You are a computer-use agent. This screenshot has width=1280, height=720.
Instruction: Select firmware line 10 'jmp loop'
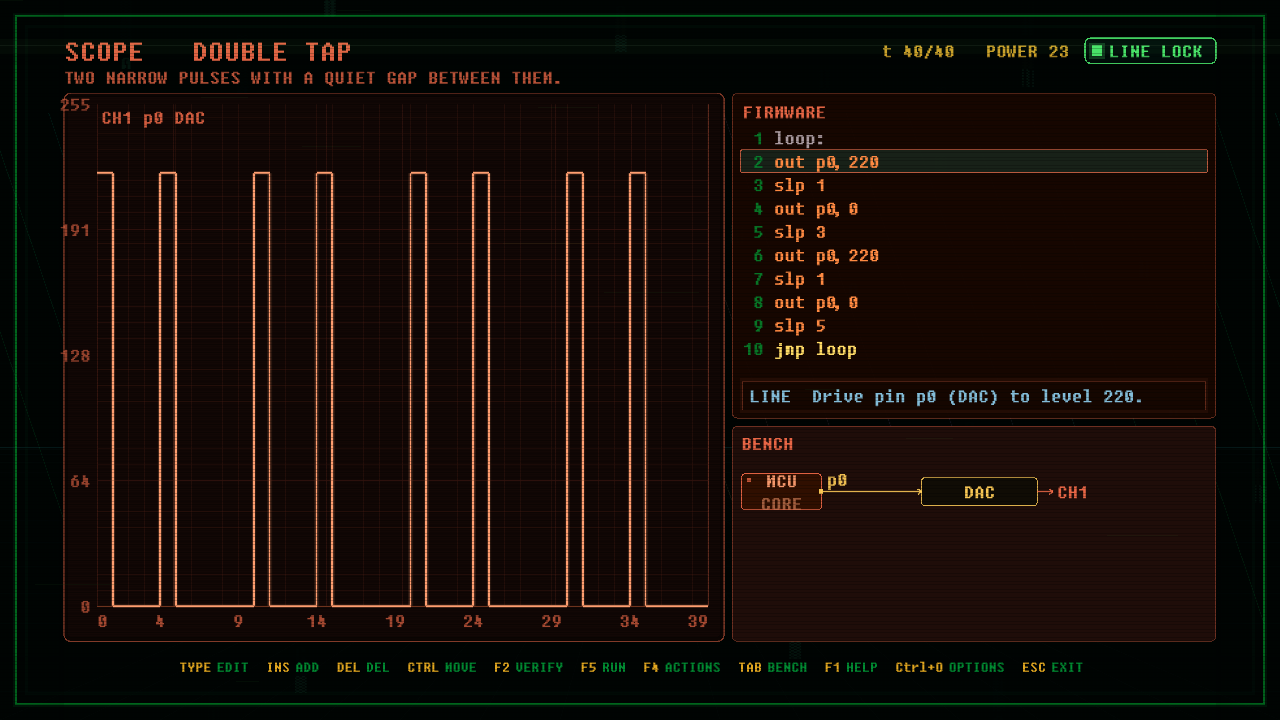point(974,350)
